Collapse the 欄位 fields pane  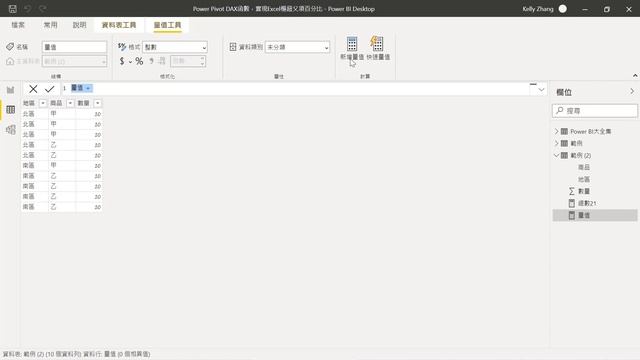pyautogui.click(x=632, y=91)
